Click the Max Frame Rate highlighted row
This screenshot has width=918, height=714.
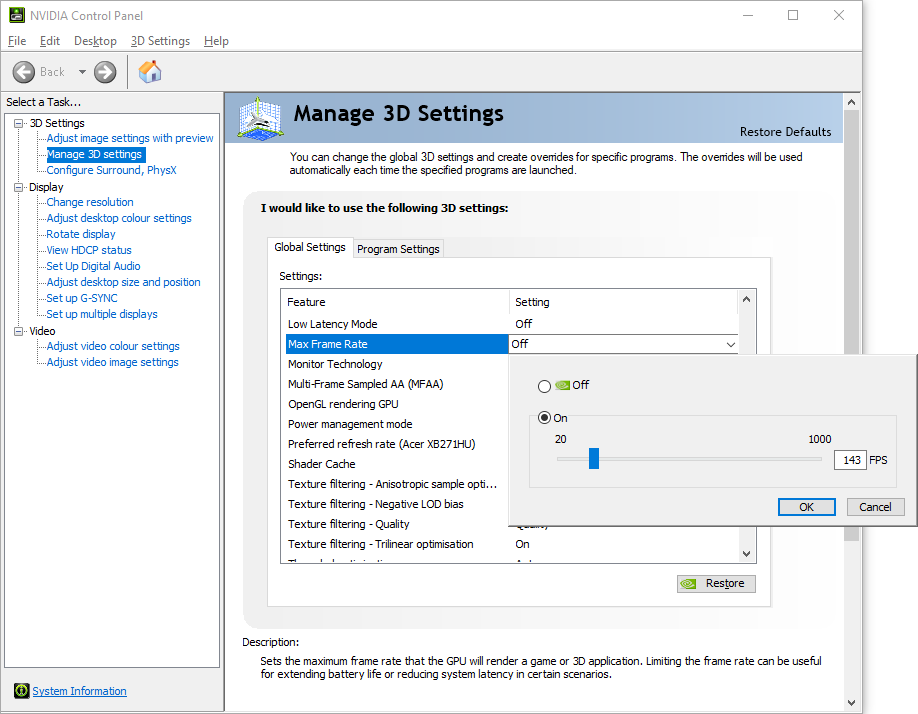tap(397, 344)
